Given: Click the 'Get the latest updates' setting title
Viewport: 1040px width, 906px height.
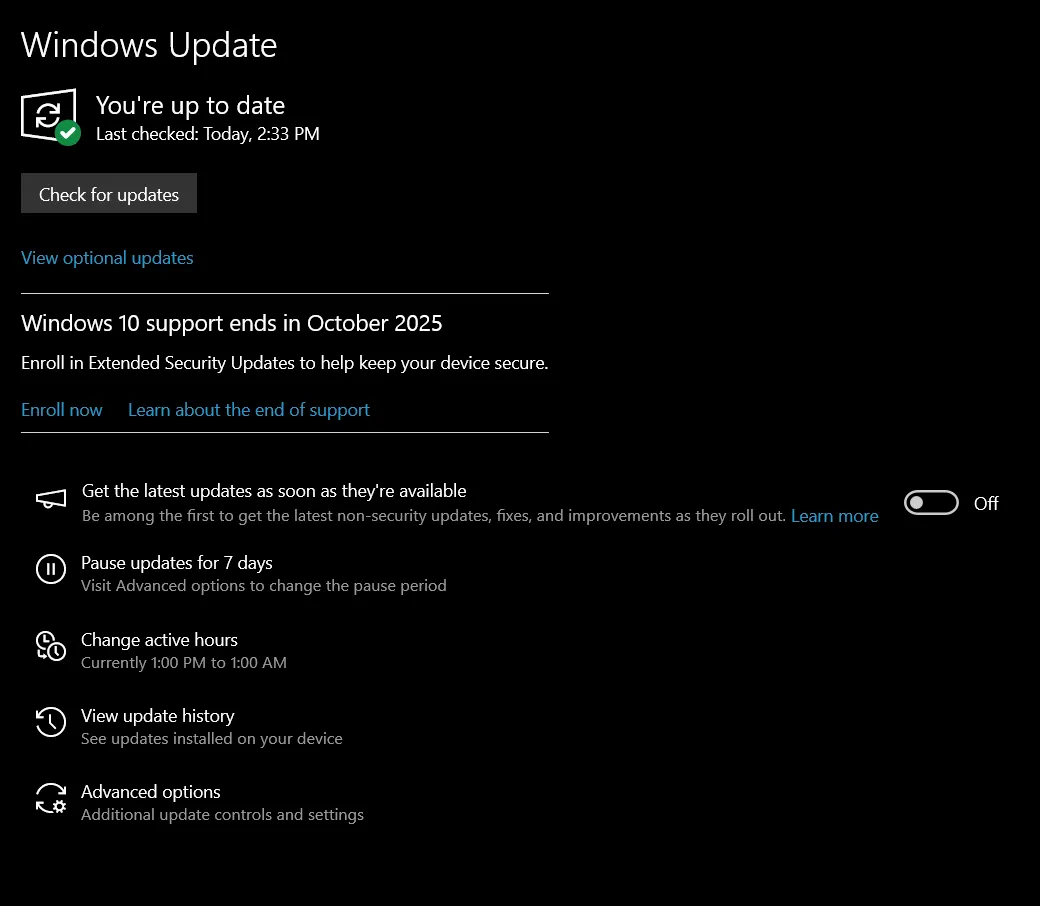Looking at the screenshot, I should 274,491.
